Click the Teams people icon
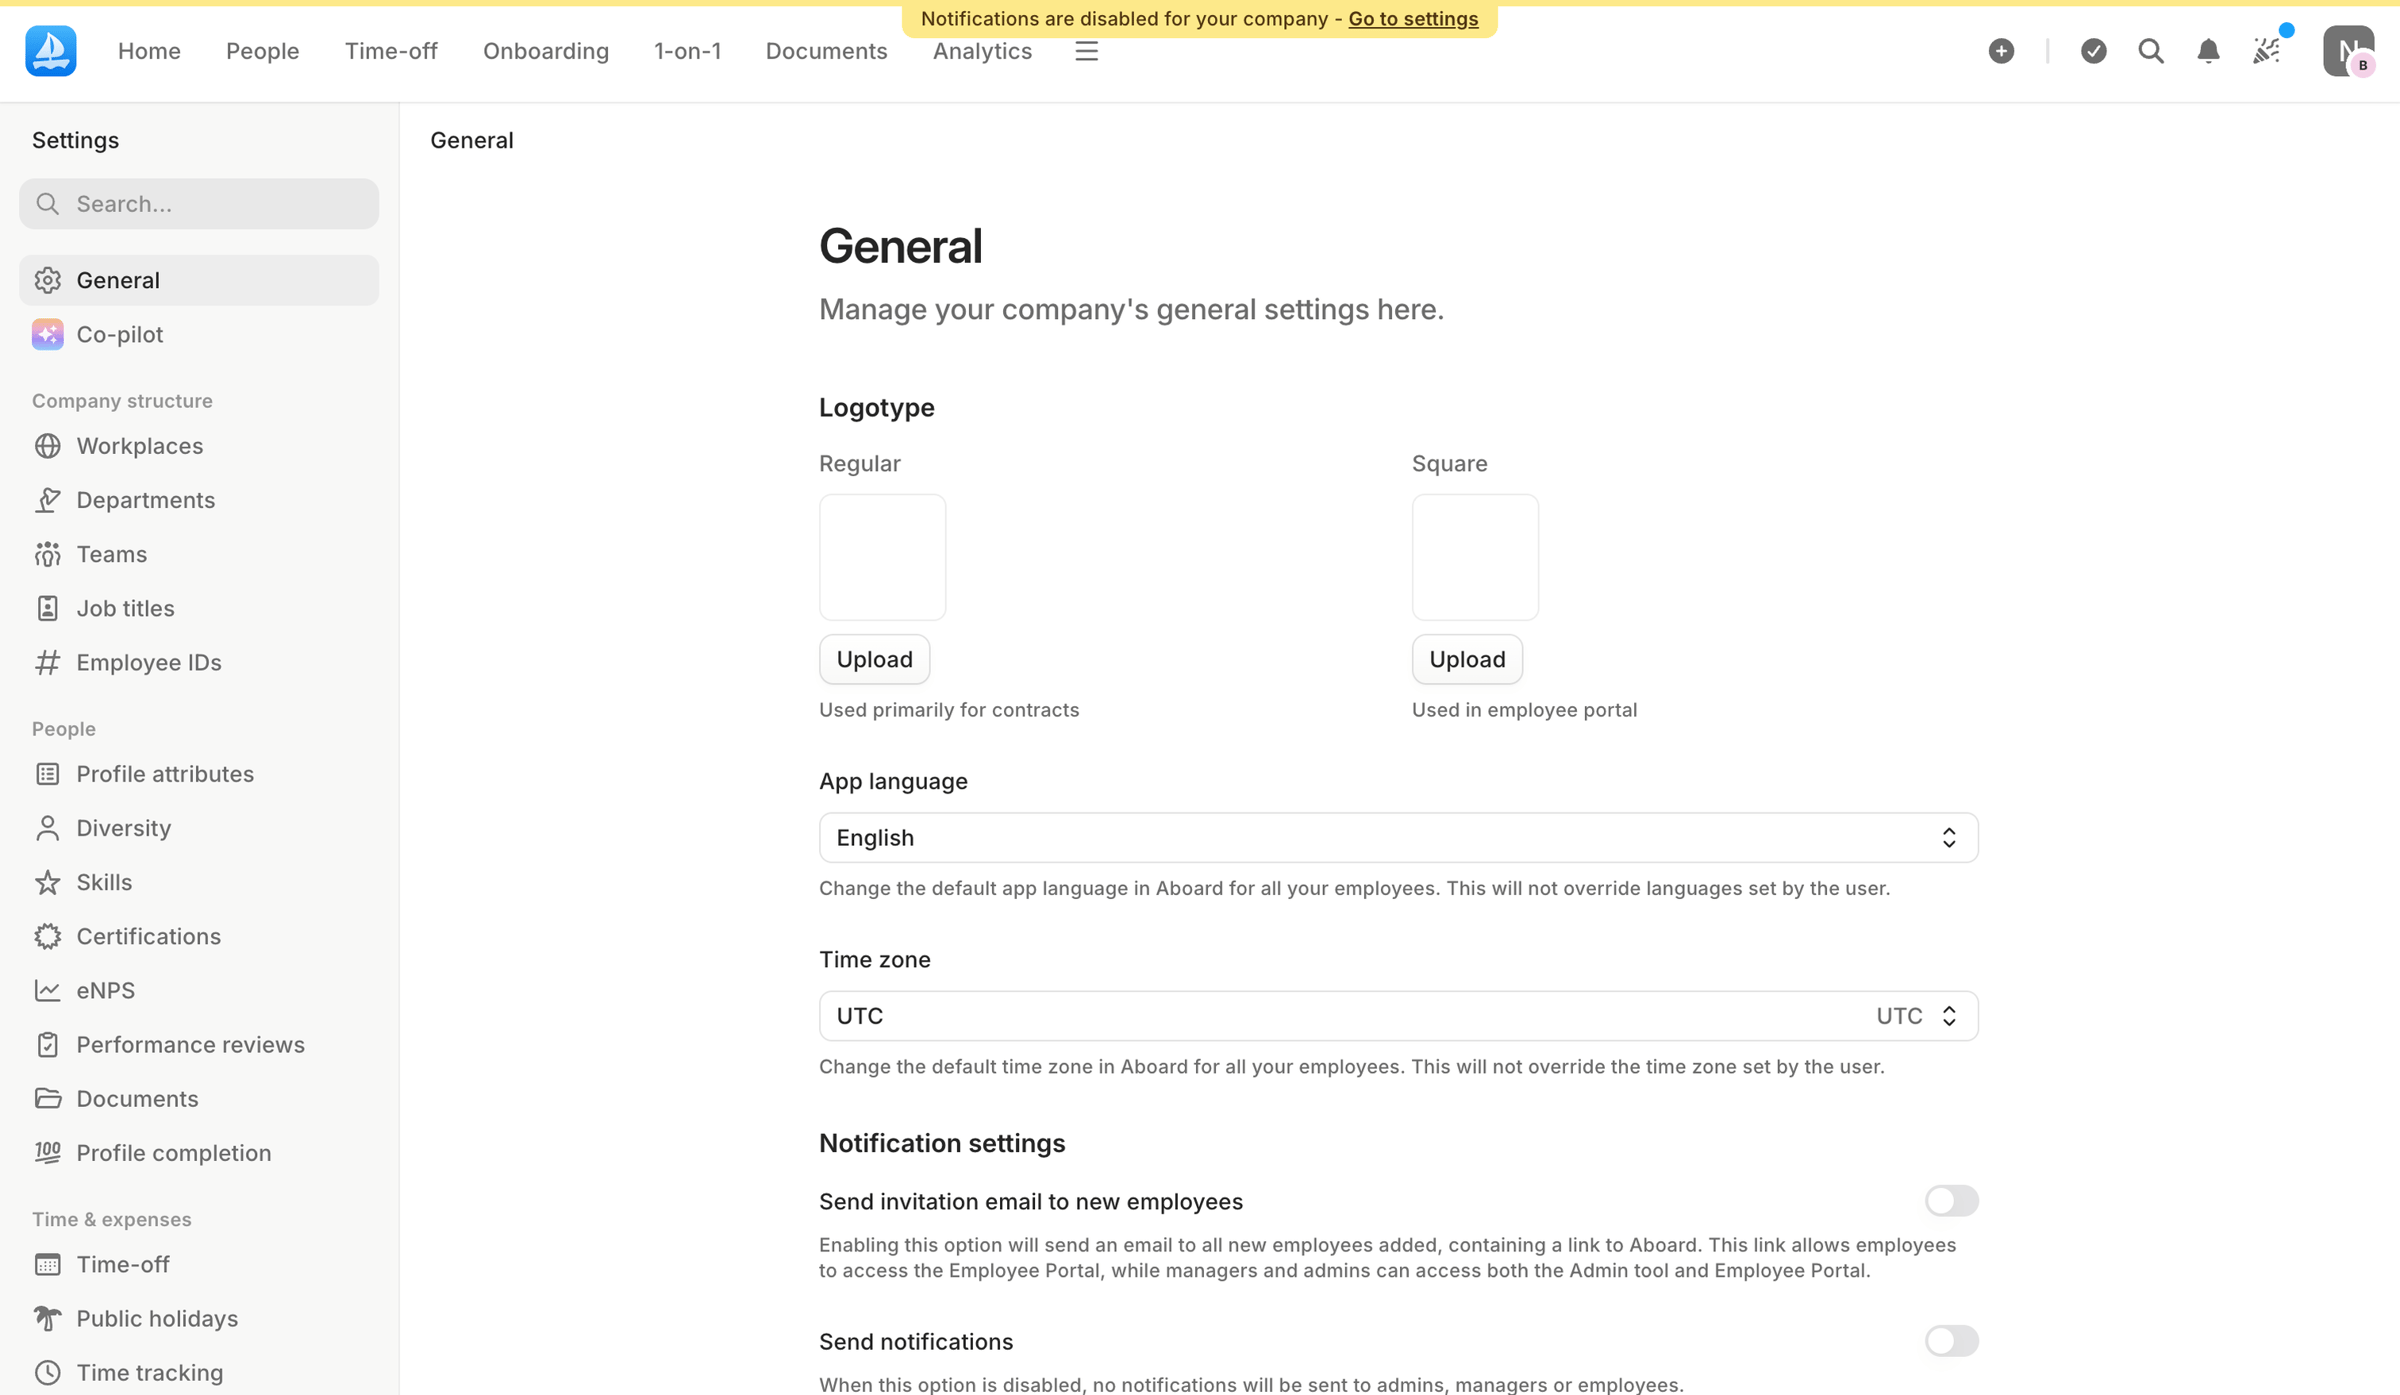The width and height of the screenshot is (2400, 1395). (47, 554)
